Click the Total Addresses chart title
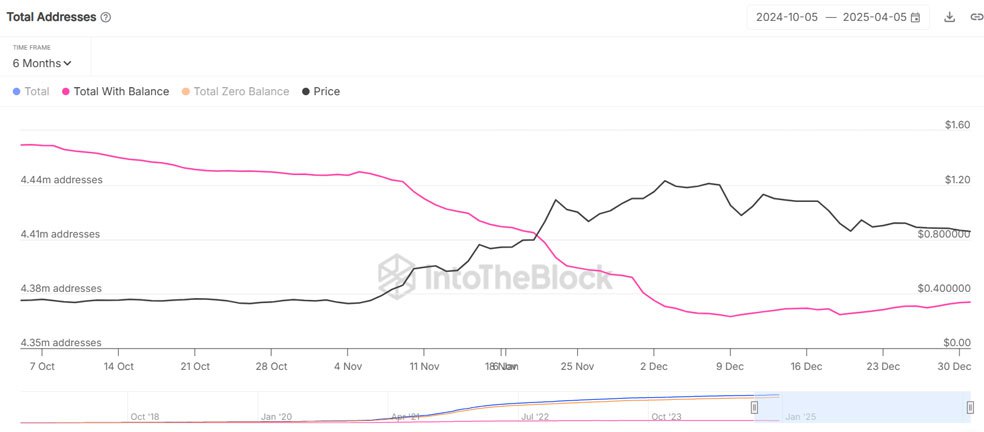The height and width of the screenshot is (432, 984). [51, 17]
